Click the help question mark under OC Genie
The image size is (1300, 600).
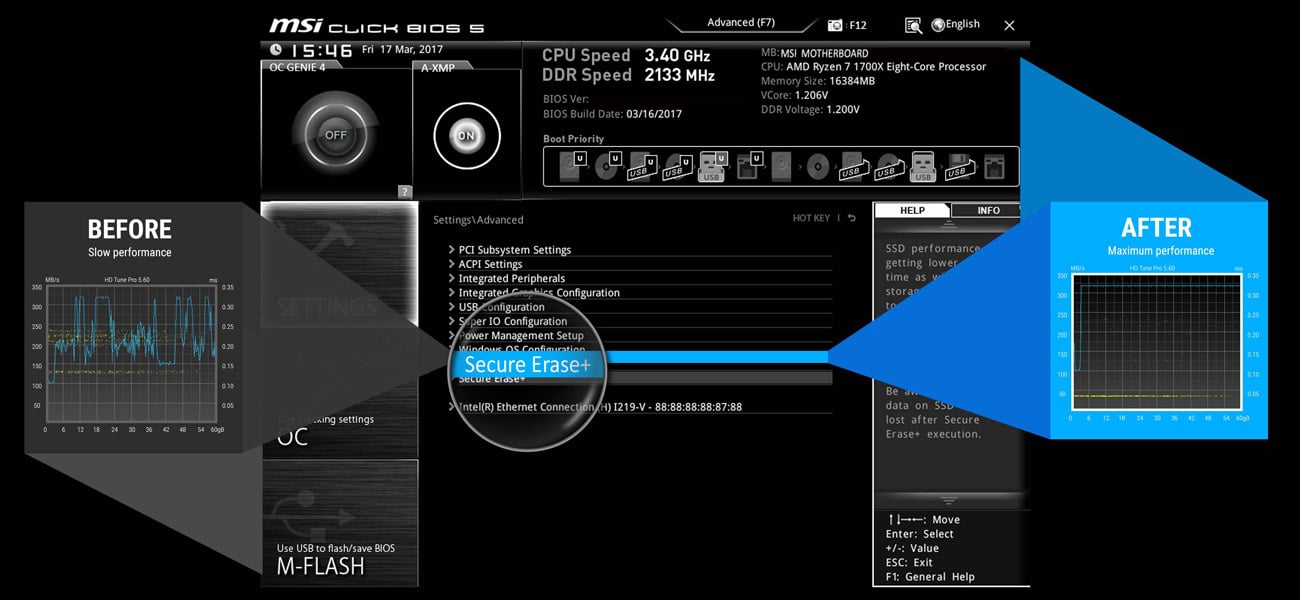pos(405,191)
